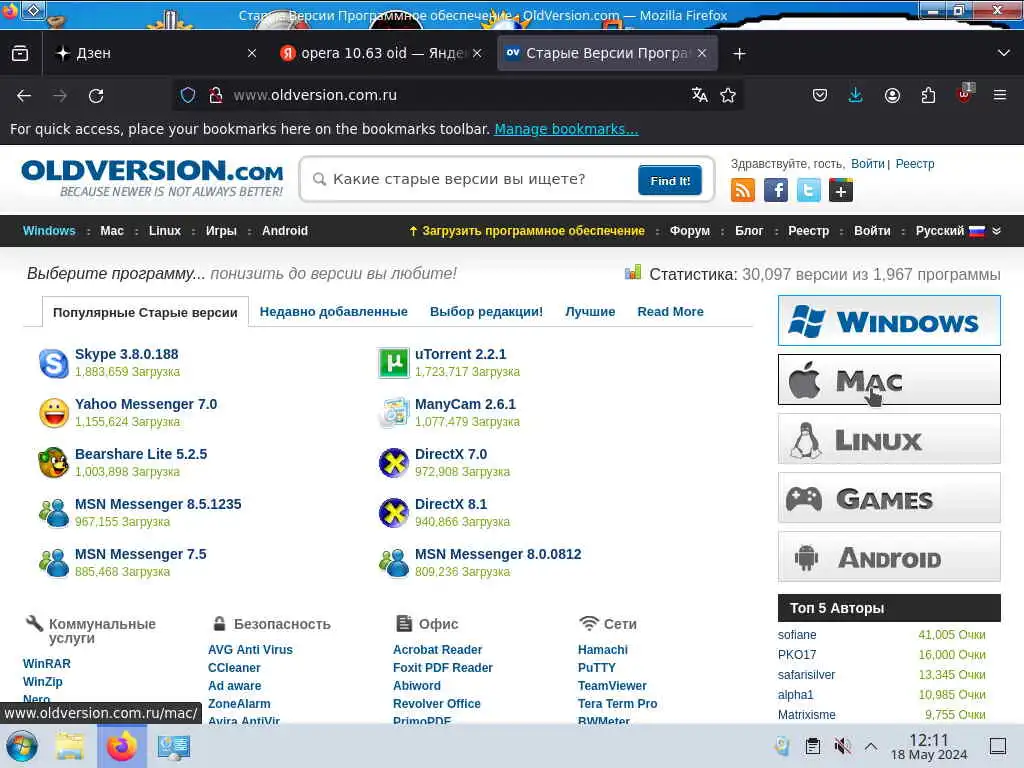Click the Войти link beside Реестр in the guest greeting
This screenshot has height=768, width=1024.
point(867,164)
